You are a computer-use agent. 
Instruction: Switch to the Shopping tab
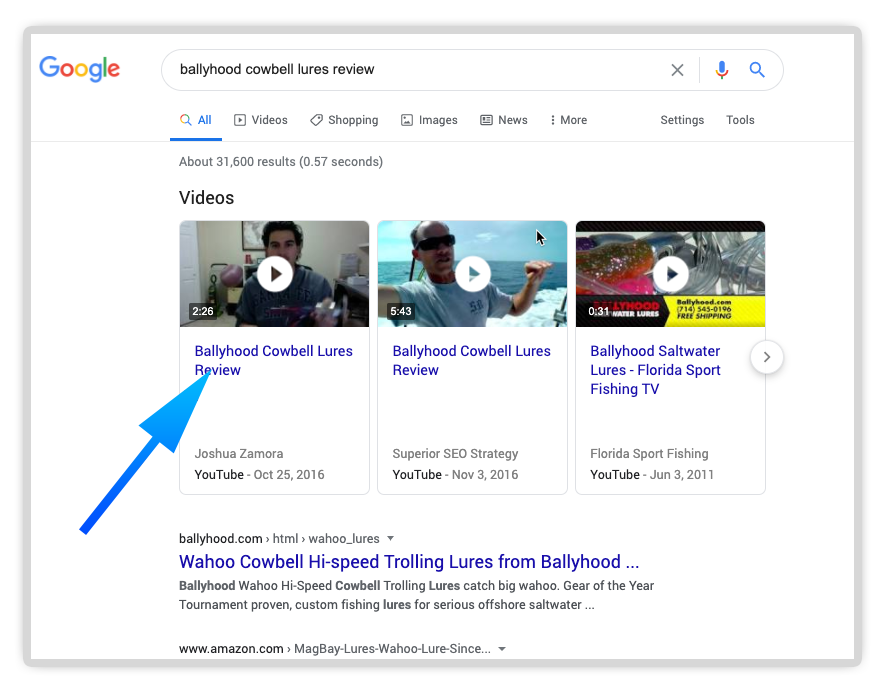point(344,120)
